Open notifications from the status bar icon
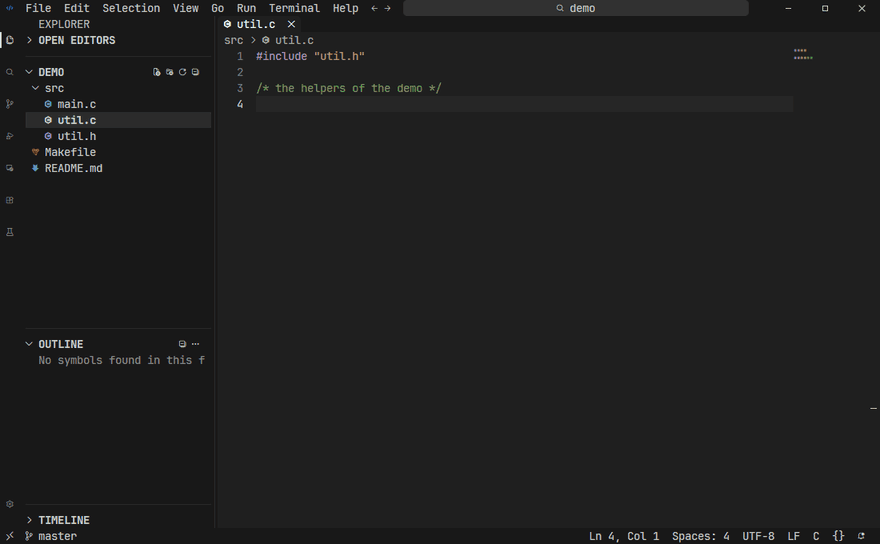This screenshot has width=880, height=544. (861, 536)
